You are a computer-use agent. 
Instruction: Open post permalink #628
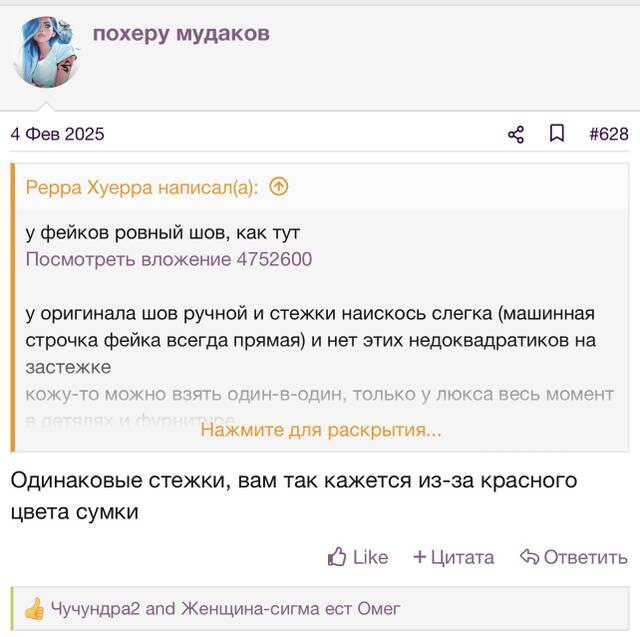[609, 134]
